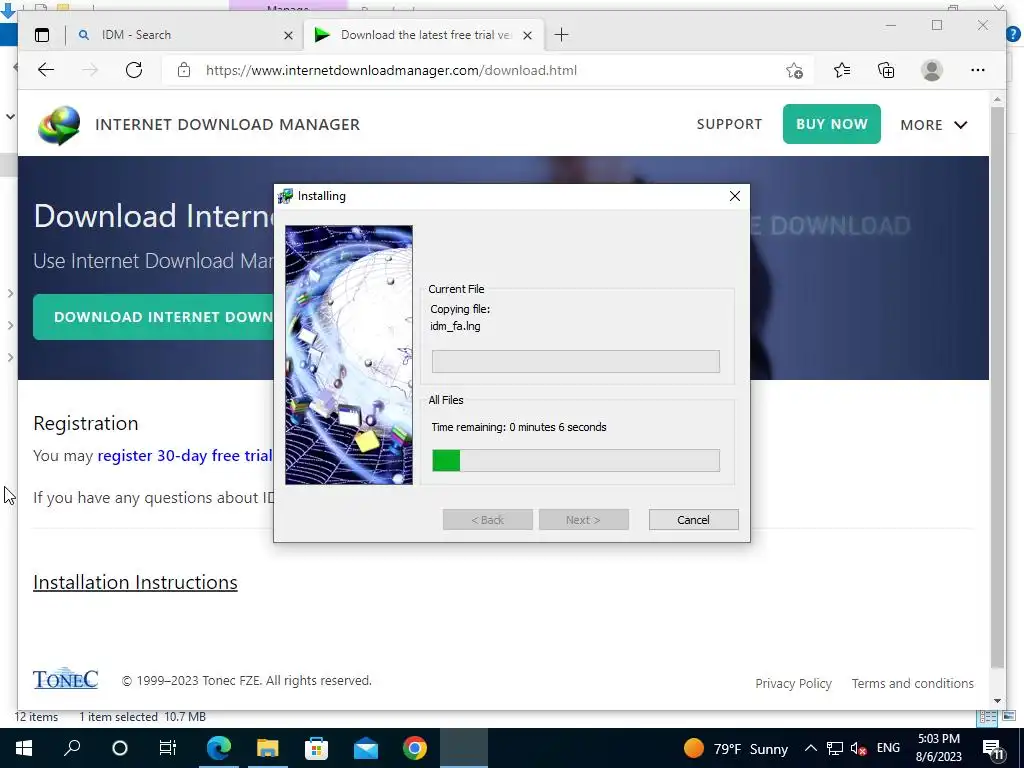Click the Installation Instructions heading link
Viewport: 1024px width, 768px height.
[x=135, y=582]
